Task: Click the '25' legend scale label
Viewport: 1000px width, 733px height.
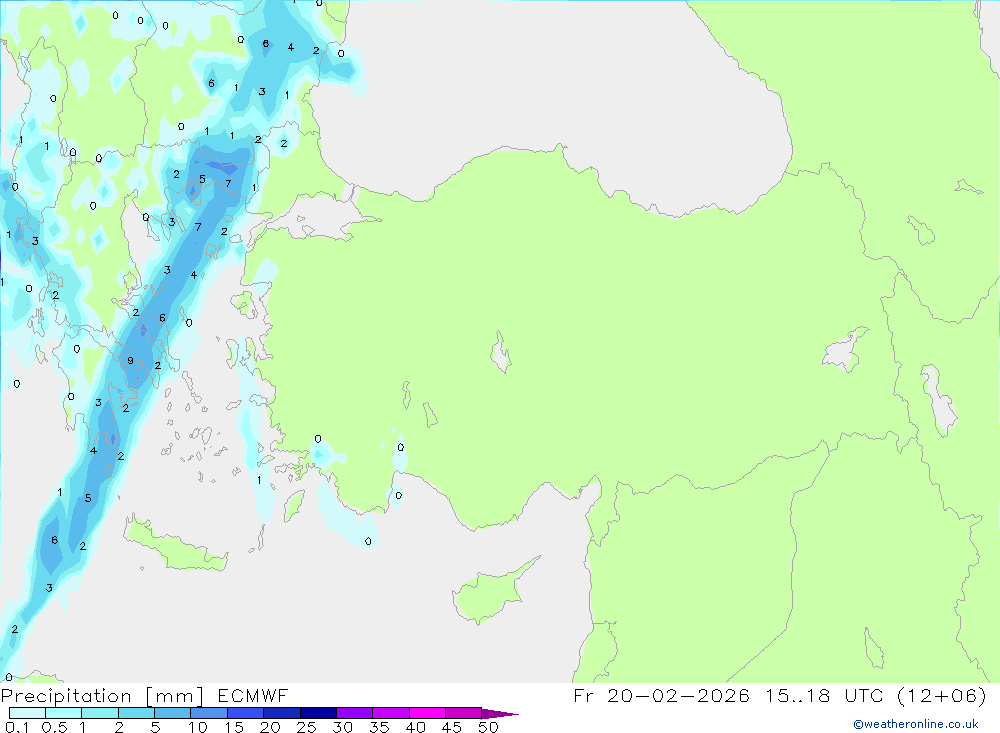Action: pyautogui.click(x=307, y=727)
